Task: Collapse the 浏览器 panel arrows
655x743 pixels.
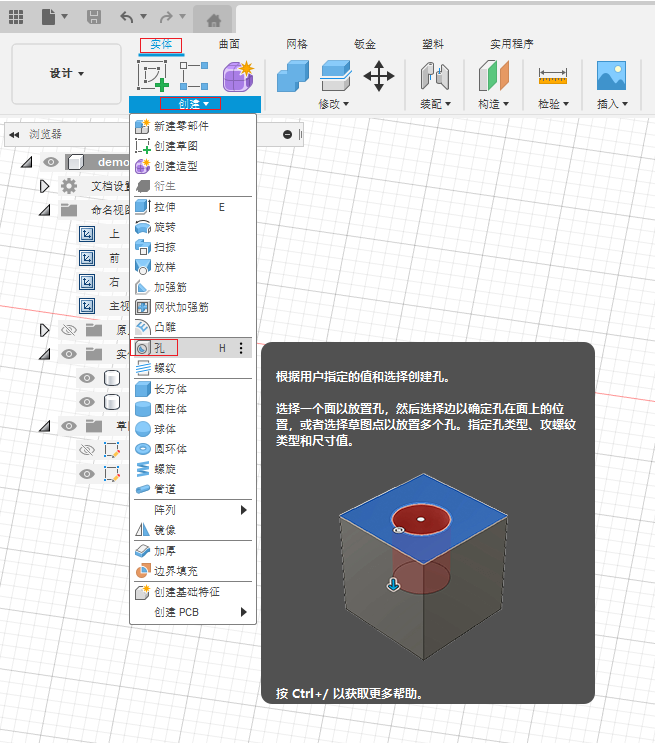Action: (14, 135)
